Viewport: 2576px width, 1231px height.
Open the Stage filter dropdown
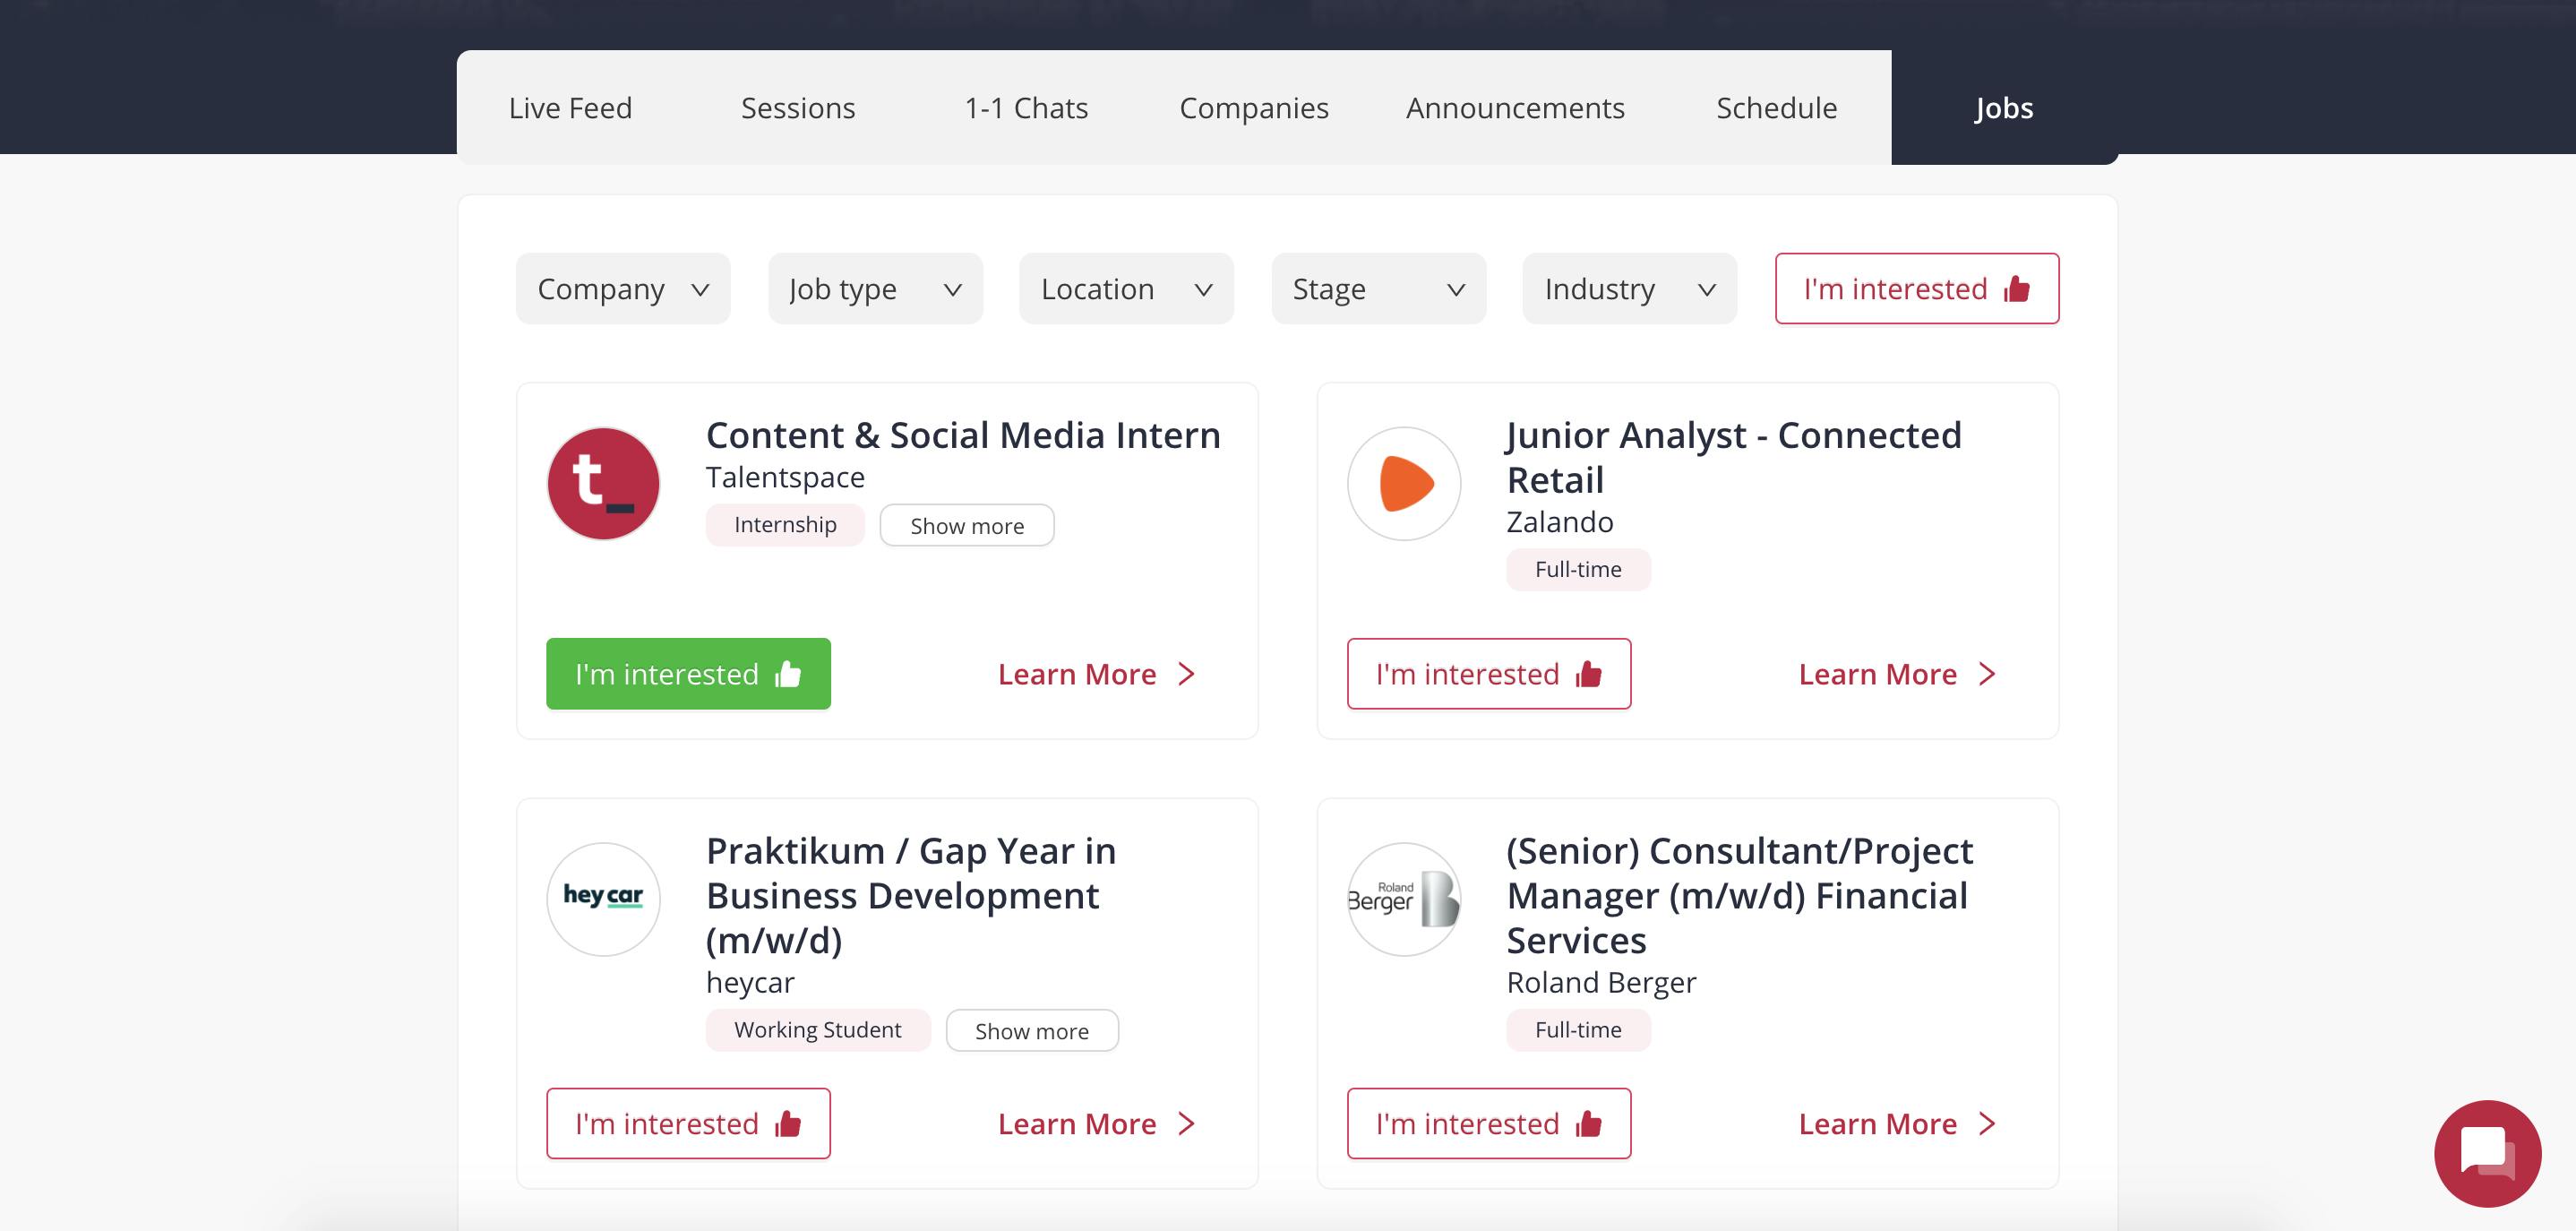(1378, 289)
